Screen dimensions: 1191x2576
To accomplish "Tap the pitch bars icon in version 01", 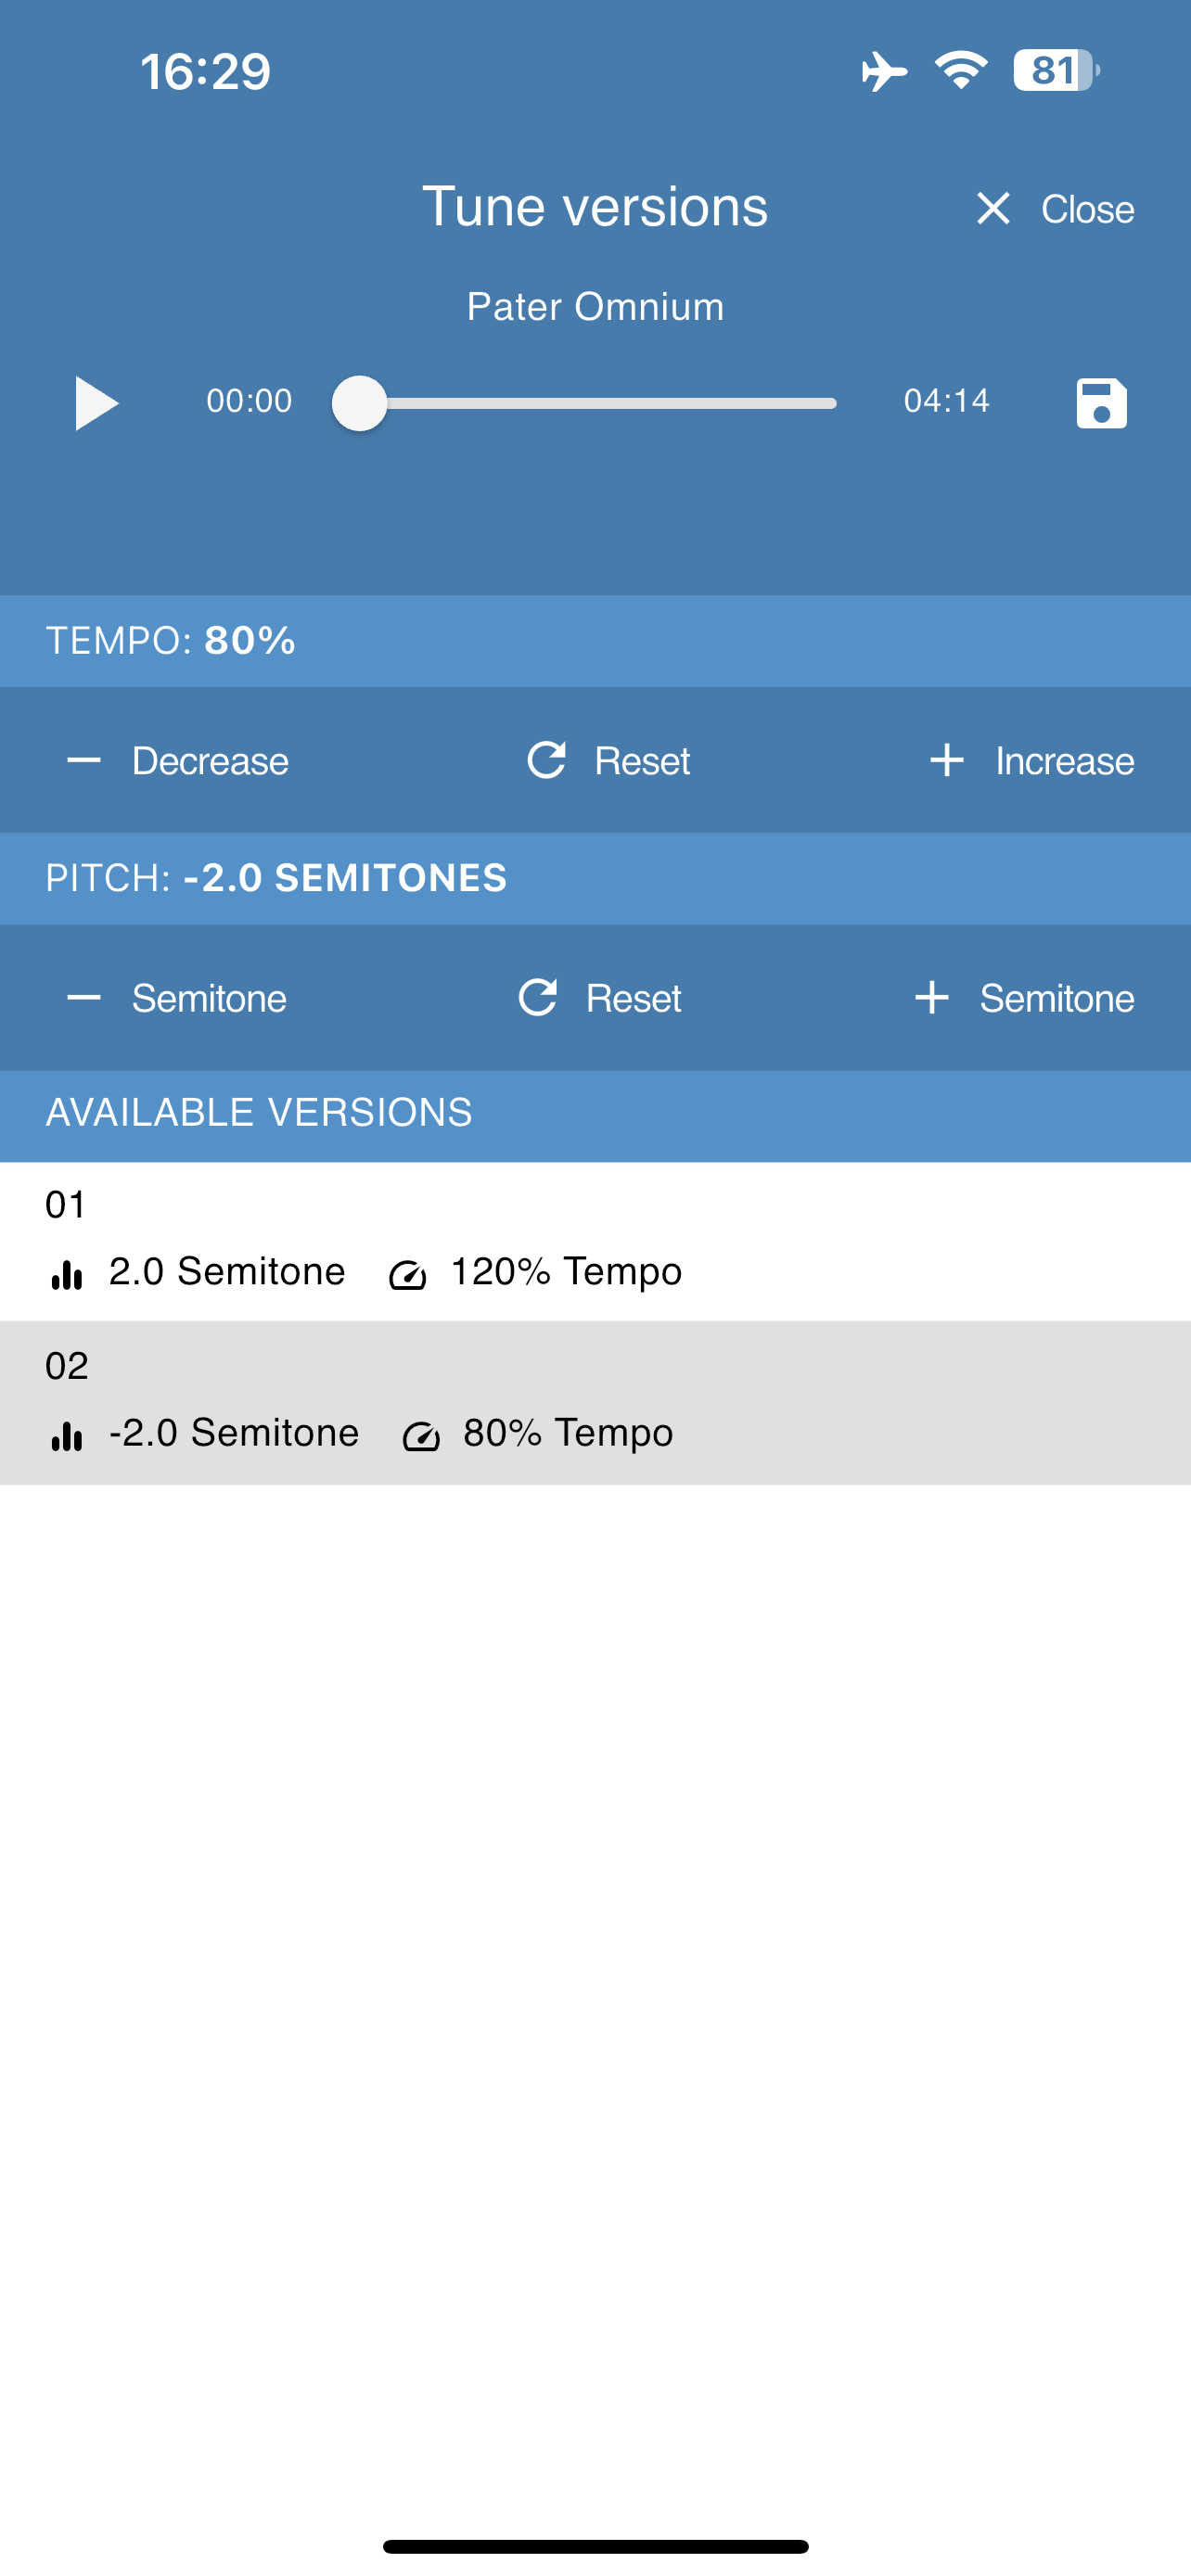I will pyautogui.click(x=66, y=1274).
